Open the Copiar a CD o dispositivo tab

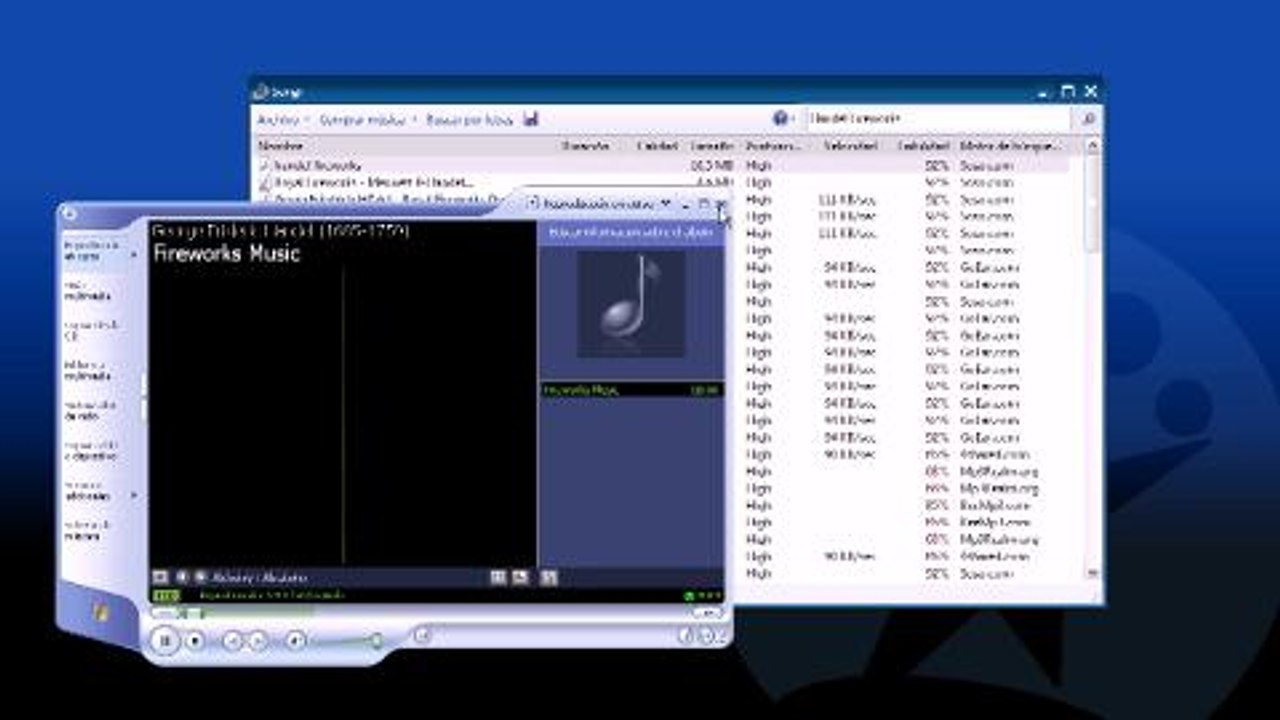click(x=91, y=450)
